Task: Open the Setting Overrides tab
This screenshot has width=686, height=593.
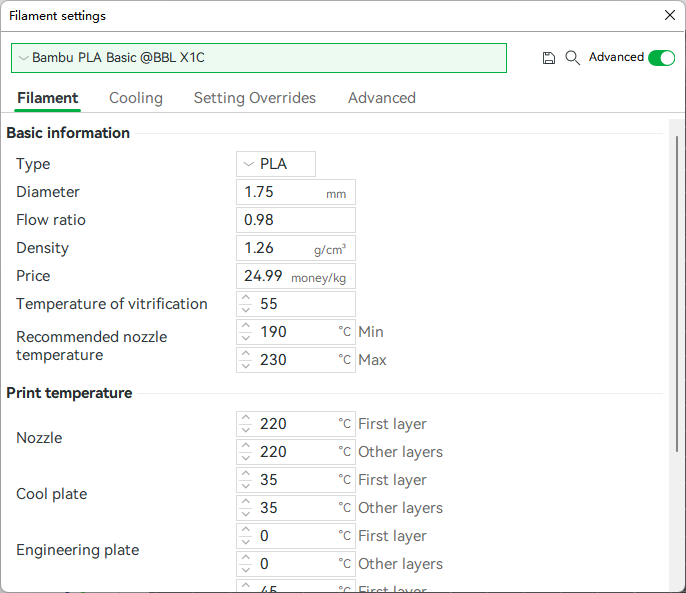Action: (x=255, y=98)
